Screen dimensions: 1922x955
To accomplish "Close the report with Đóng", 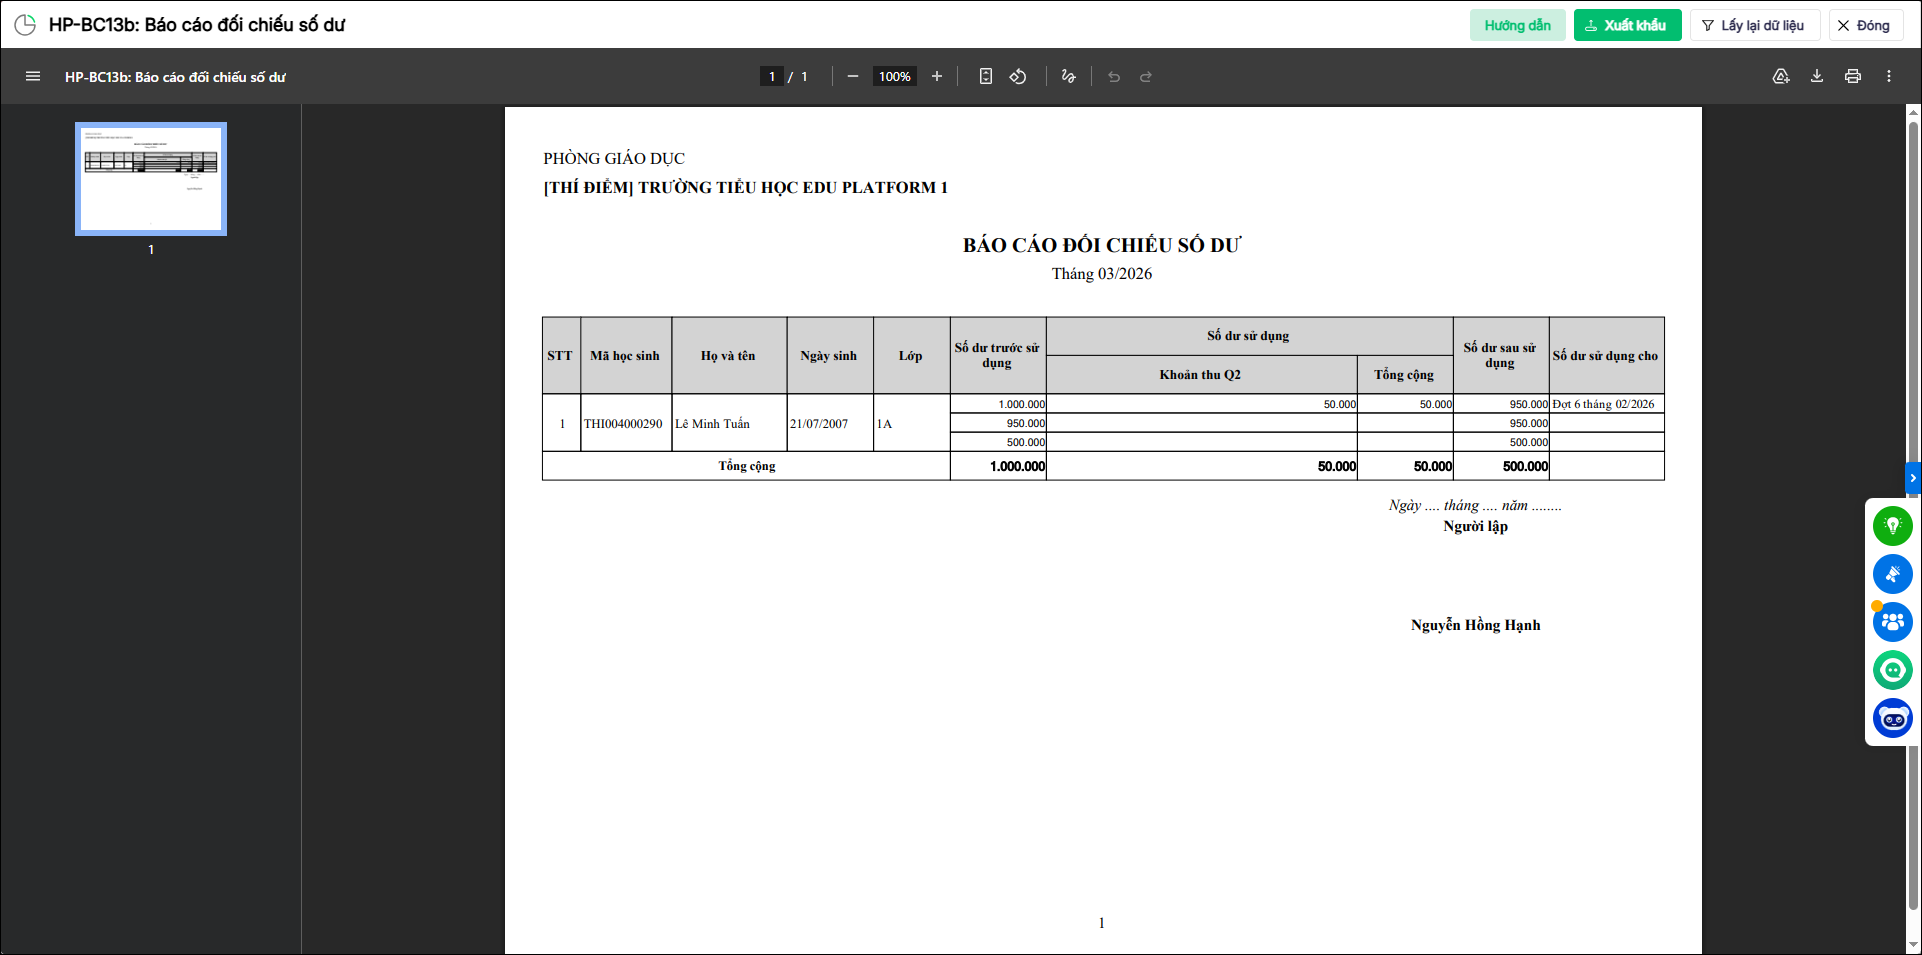I will [1865, 25].
